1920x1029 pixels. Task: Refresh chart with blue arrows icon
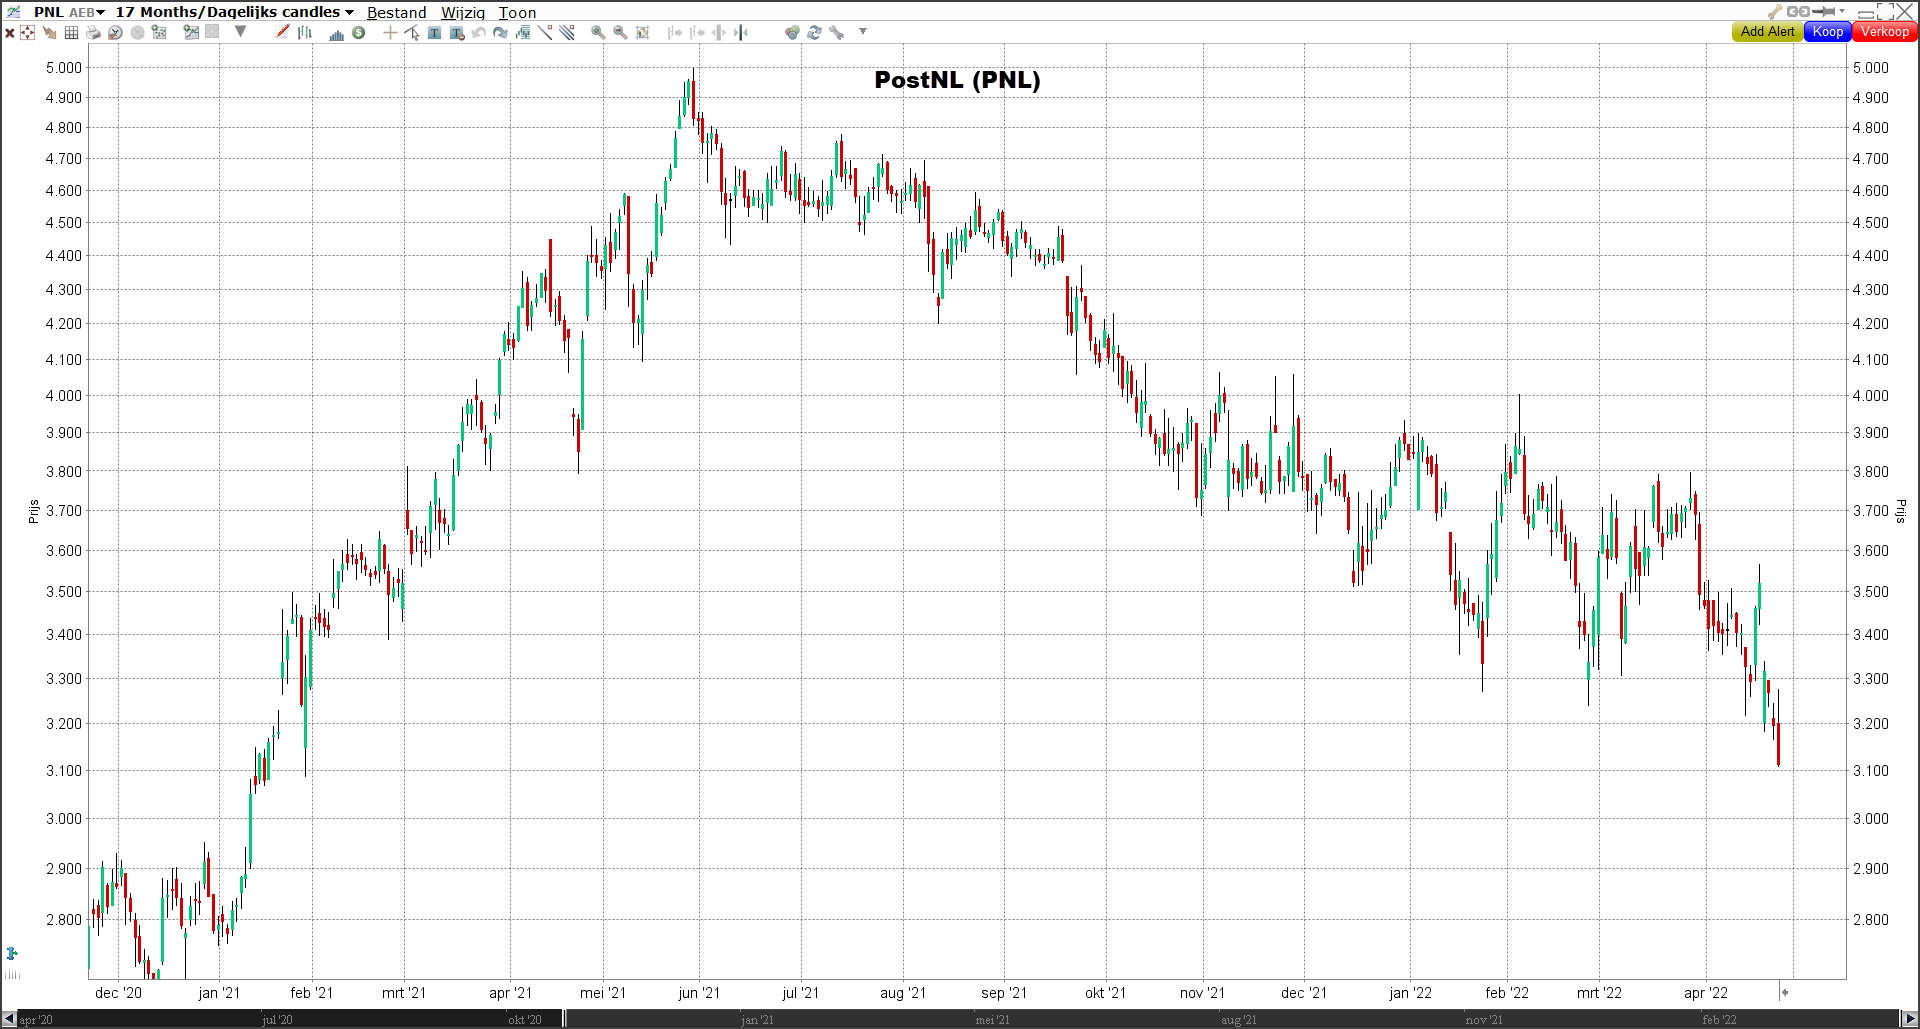[x=814, y=32]
